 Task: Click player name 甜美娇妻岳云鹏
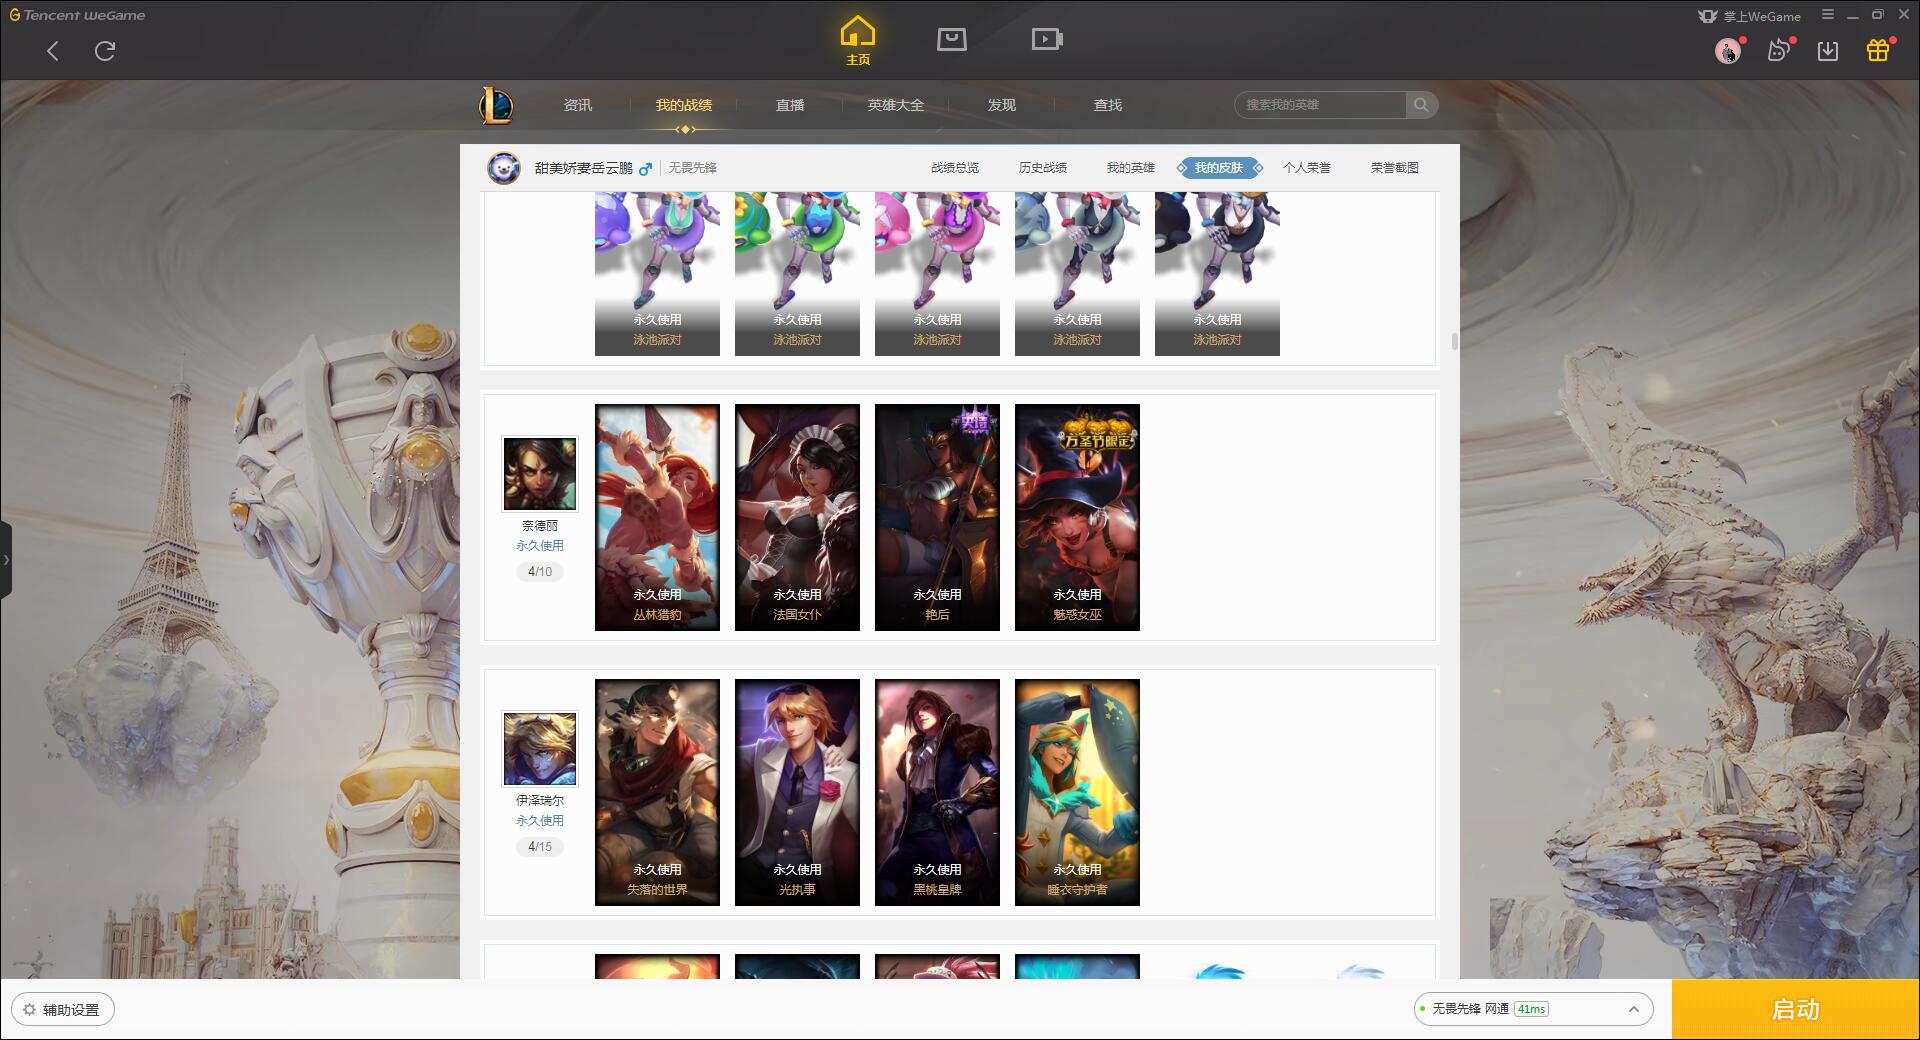584,168
